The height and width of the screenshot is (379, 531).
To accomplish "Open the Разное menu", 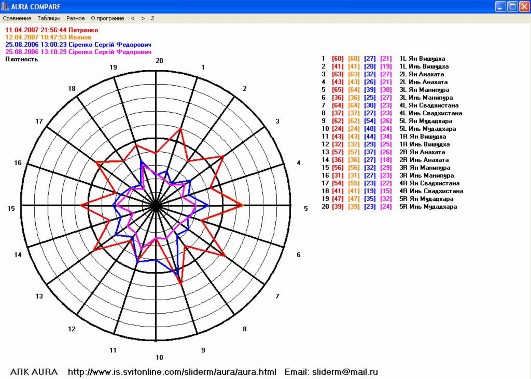I will click(75, 18).
